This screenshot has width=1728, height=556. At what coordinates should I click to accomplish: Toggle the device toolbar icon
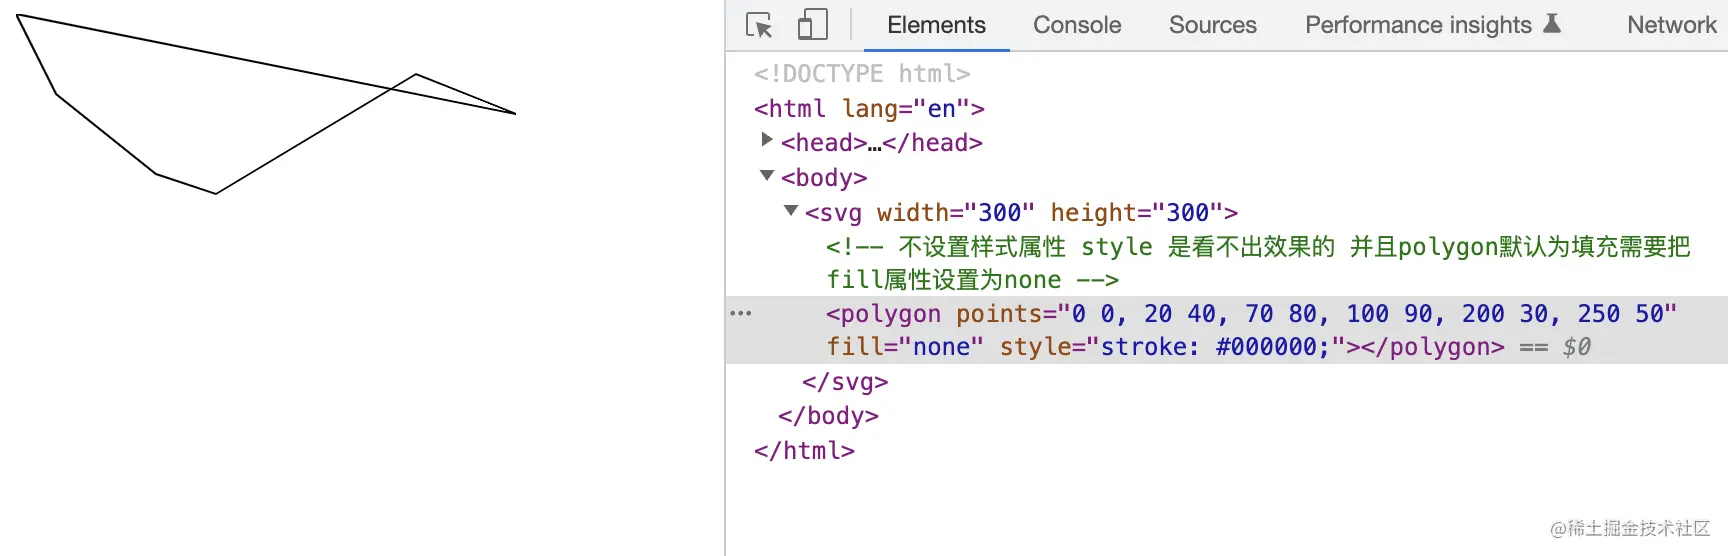click(x=812, y=25)
